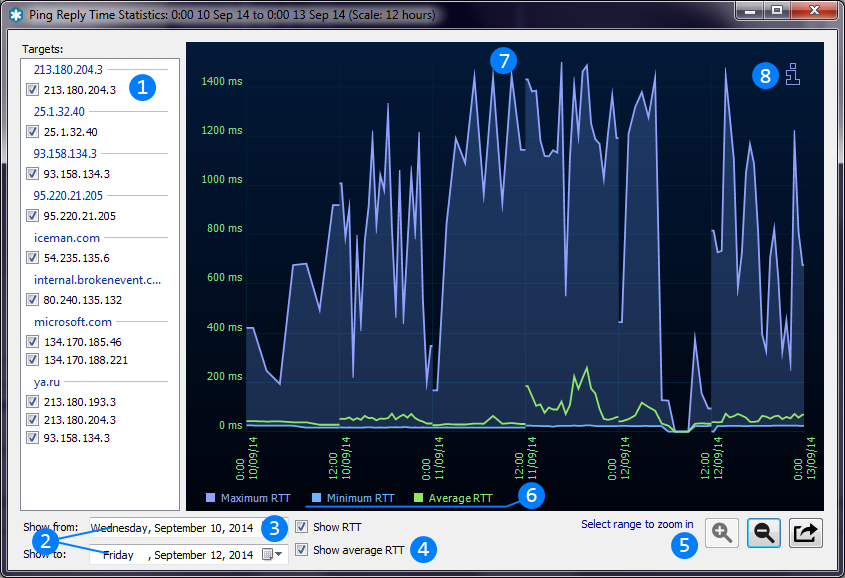Click the zoom in magnifier button
The height and width of the screenshot is (578, 845).
tap(722, 534)
